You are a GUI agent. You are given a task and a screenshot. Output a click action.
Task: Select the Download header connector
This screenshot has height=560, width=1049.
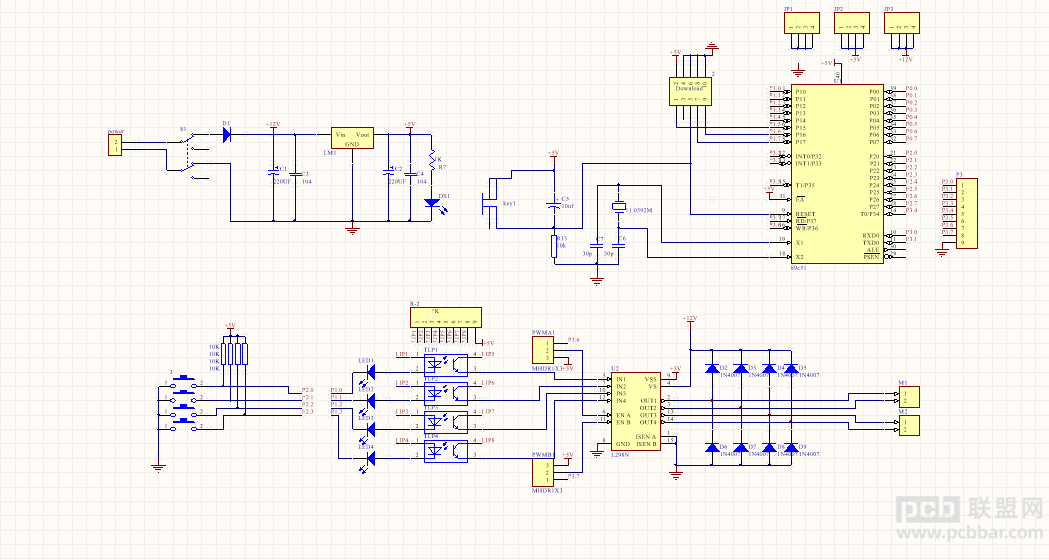coord(690,92)
